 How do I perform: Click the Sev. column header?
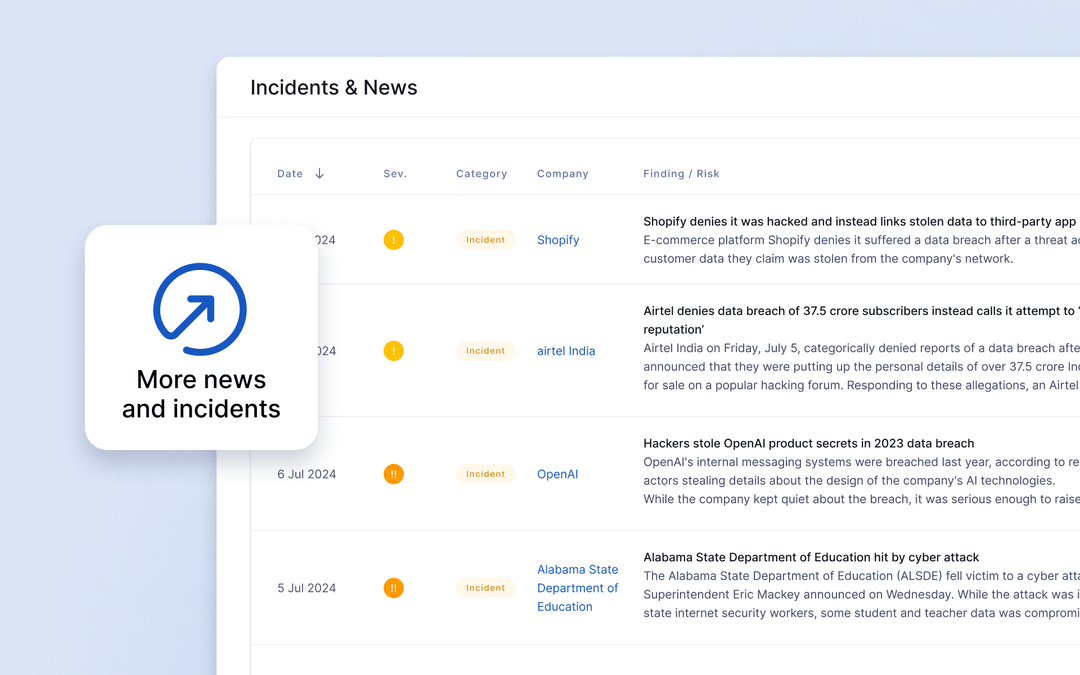click(x=394, y=173)
